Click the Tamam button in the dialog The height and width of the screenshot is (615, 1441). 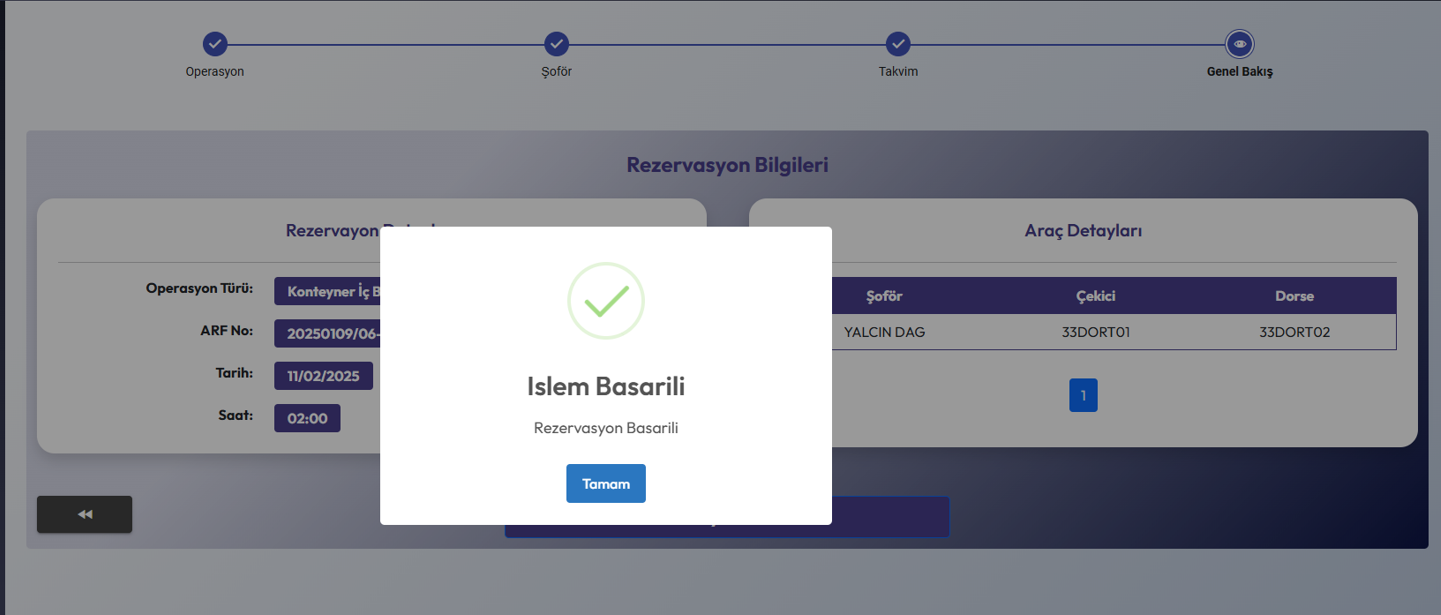605,483
